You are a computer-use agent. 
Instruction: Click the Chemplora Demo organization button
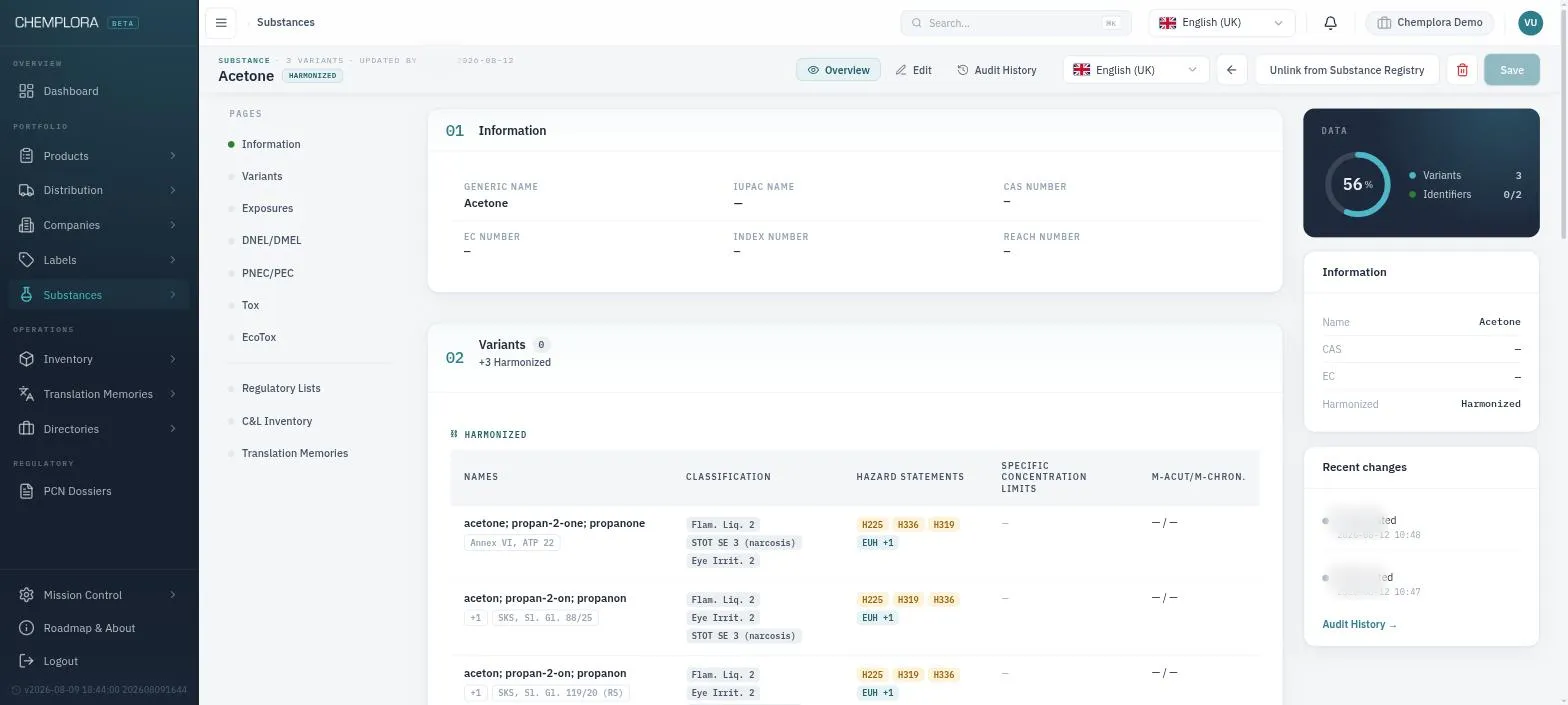point(1429,23)
